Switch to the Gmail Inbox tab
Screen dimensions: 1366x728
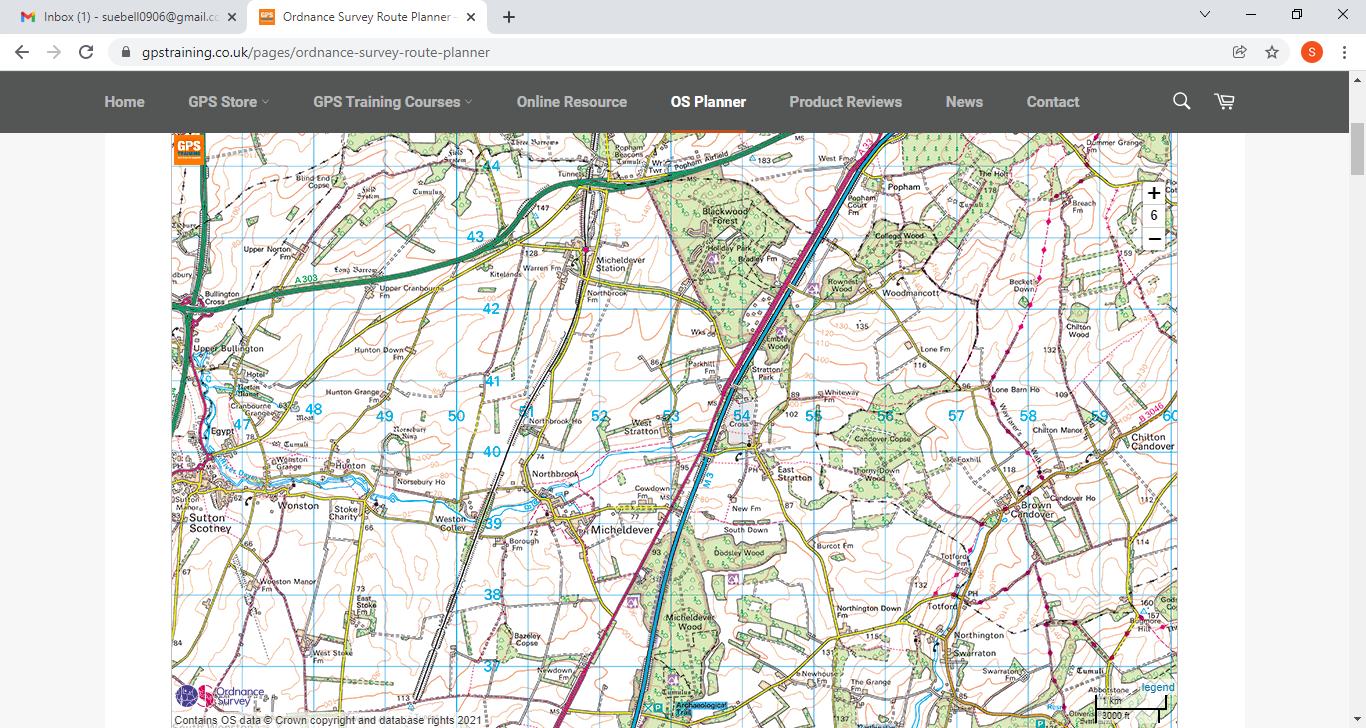[x=129, y=17]
